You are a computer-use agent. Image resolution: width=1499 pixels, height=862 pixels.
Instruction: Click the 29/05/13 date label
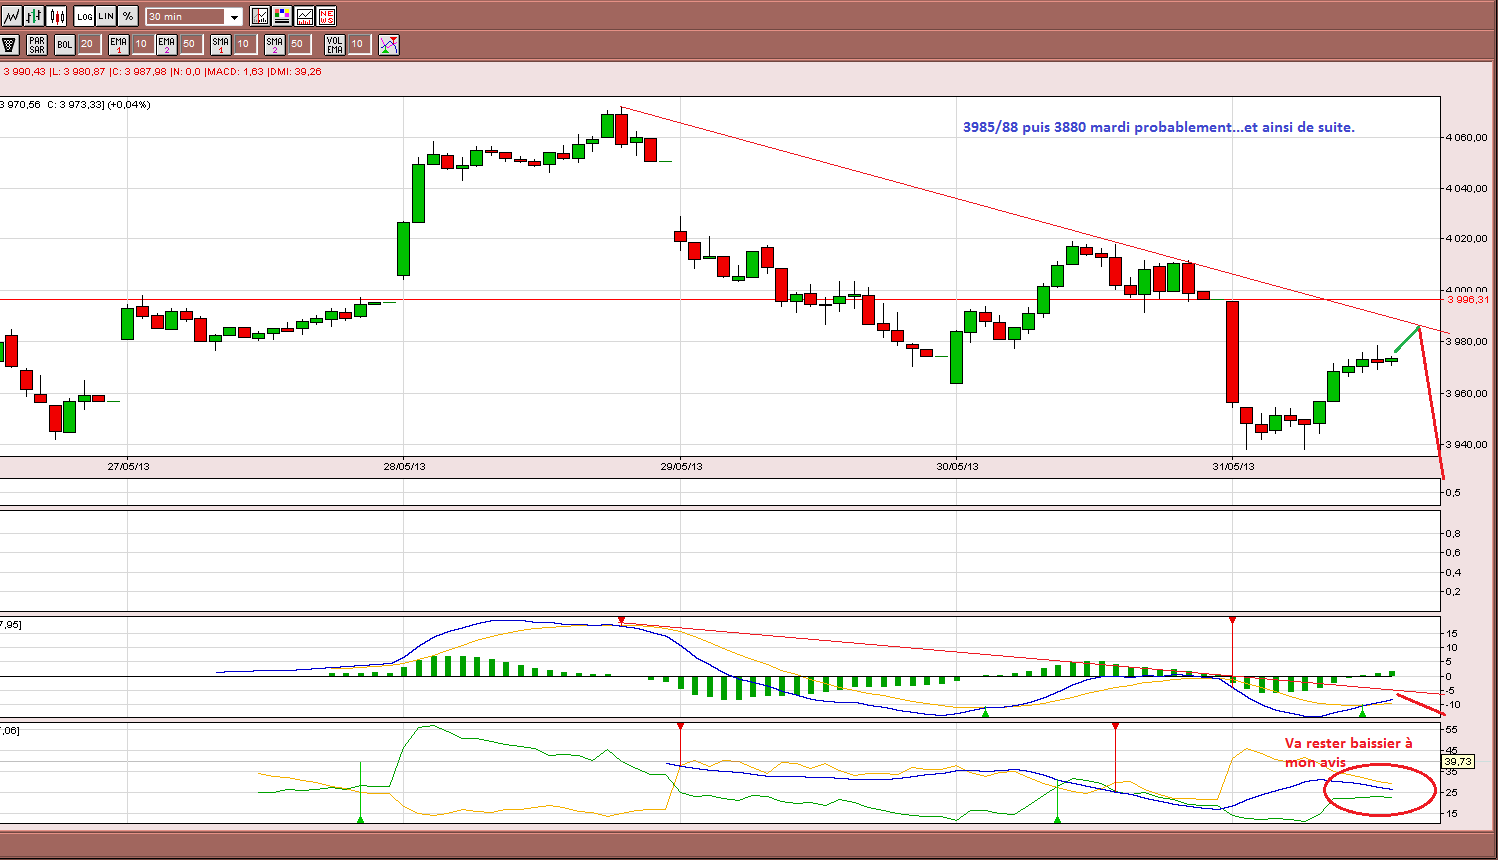tap(681, 466)
